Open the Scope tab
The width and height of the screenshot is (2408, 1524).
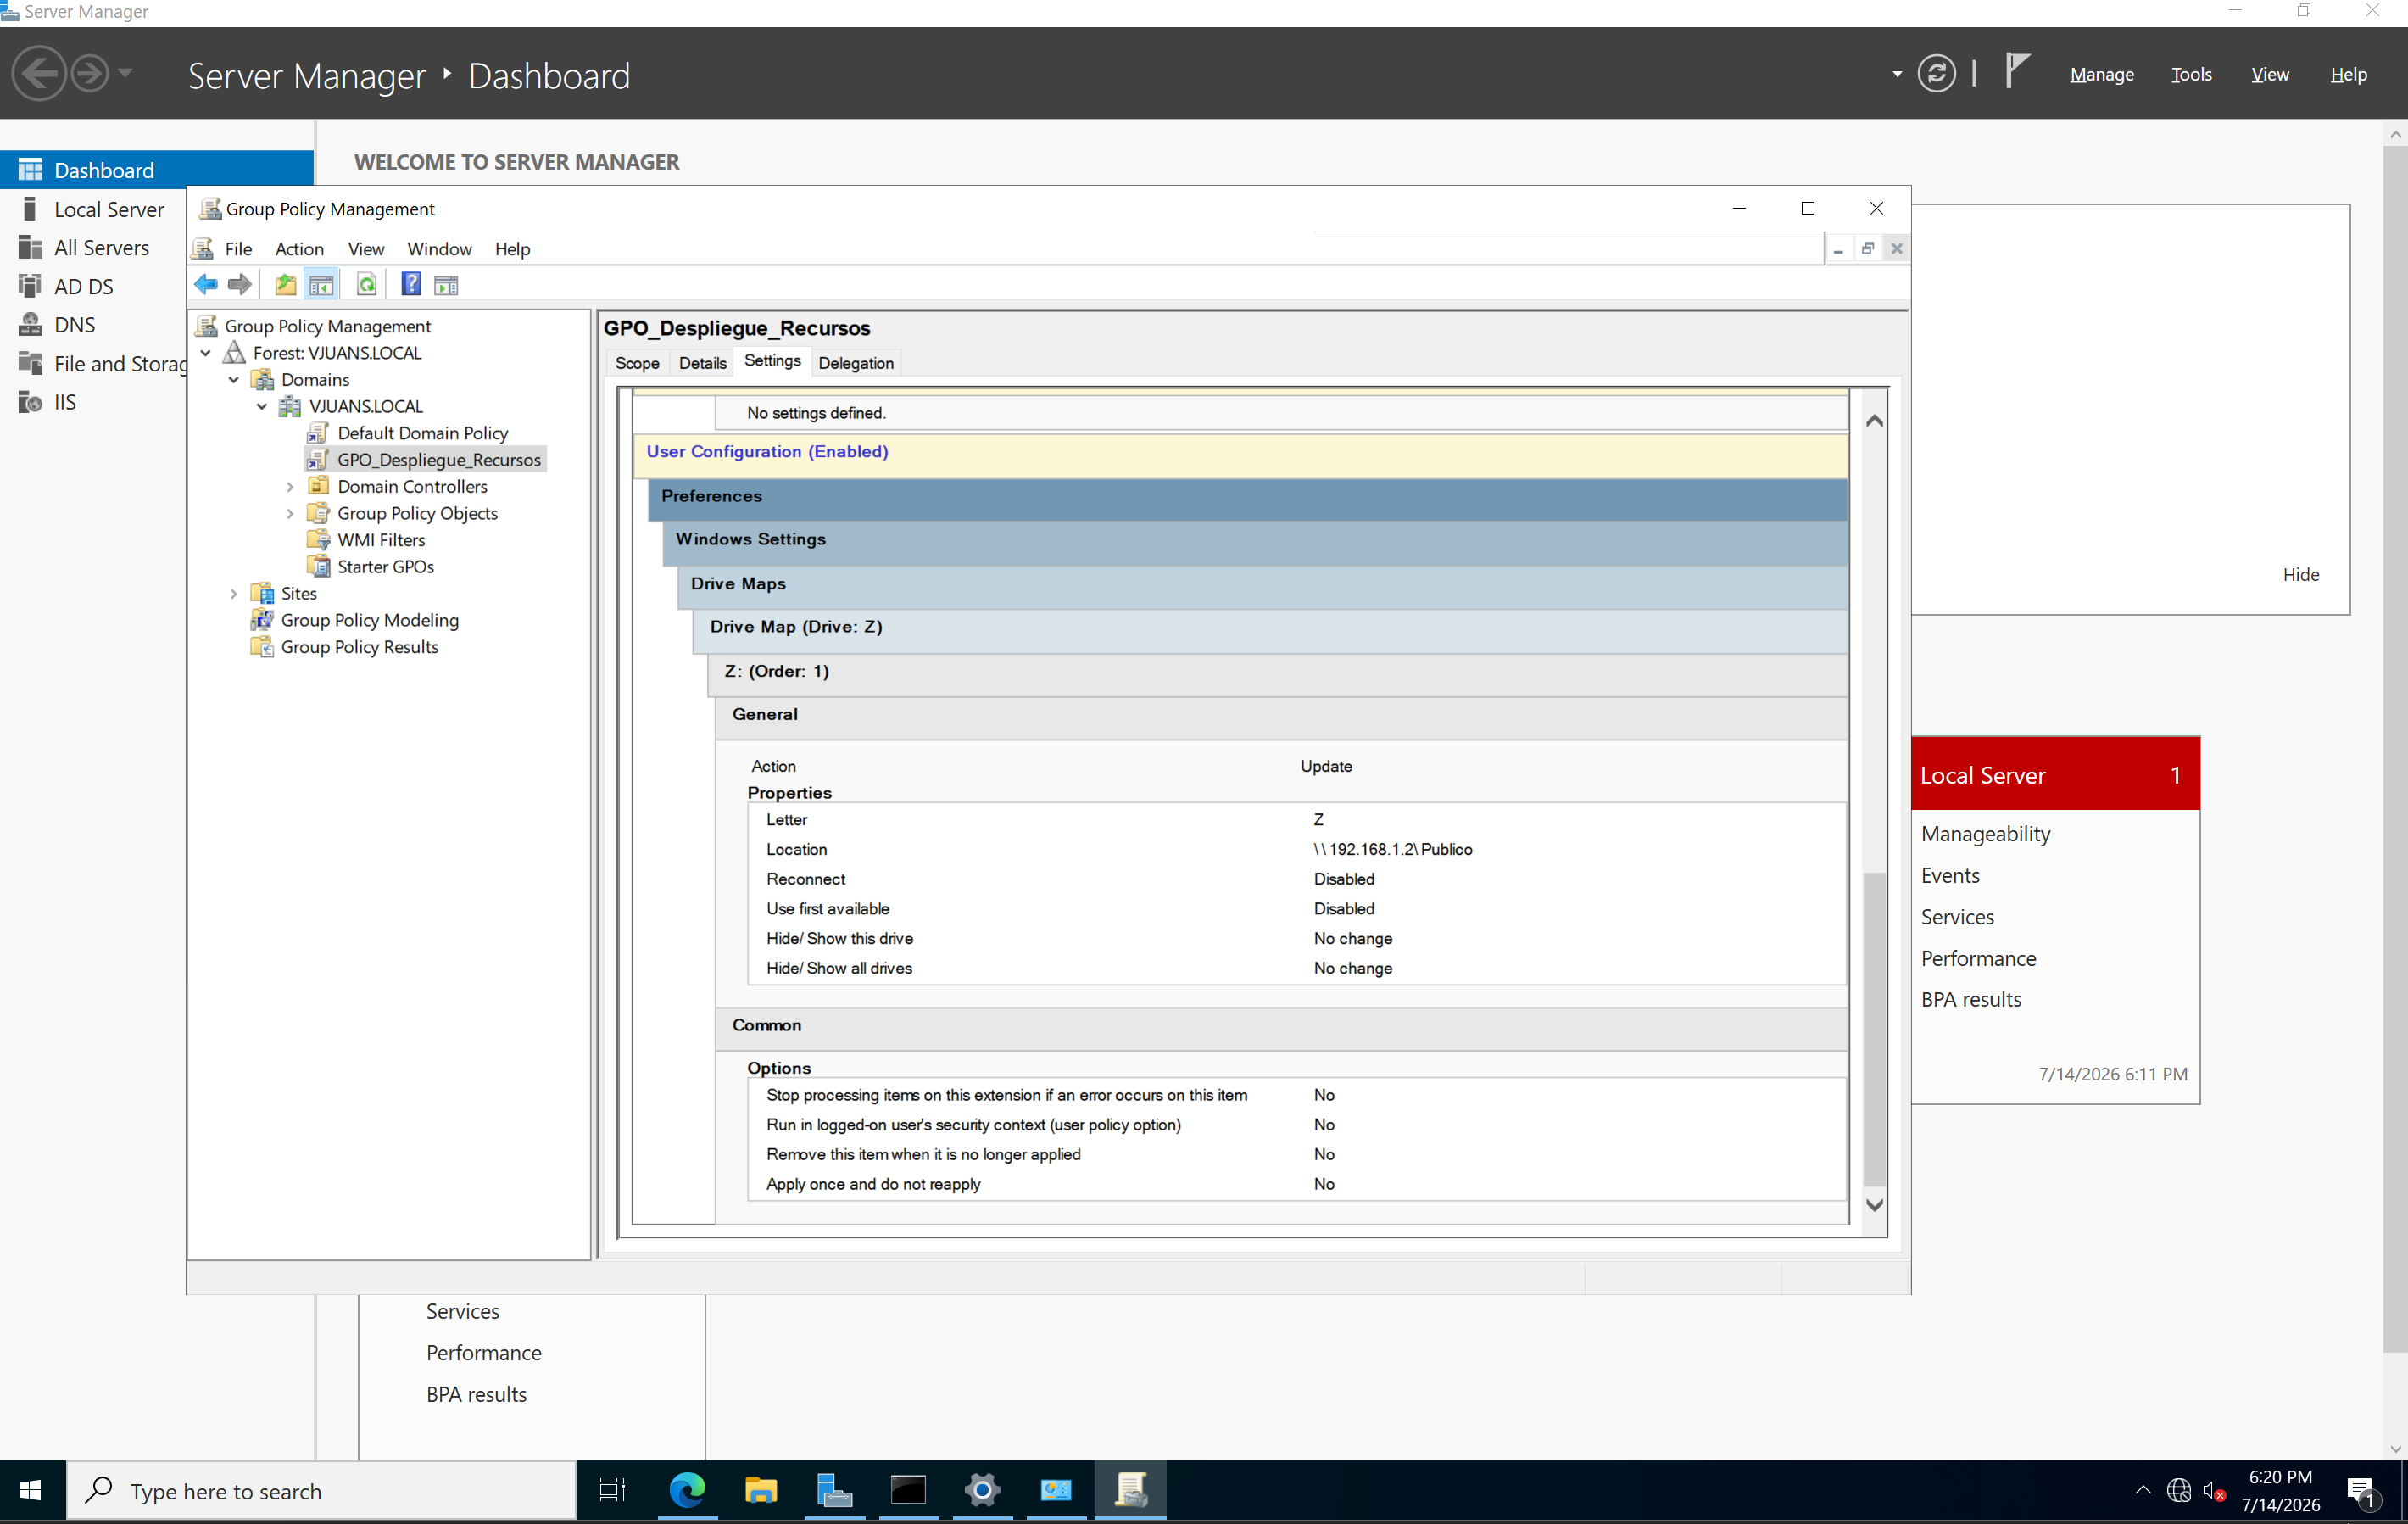[x=637, y=363]
